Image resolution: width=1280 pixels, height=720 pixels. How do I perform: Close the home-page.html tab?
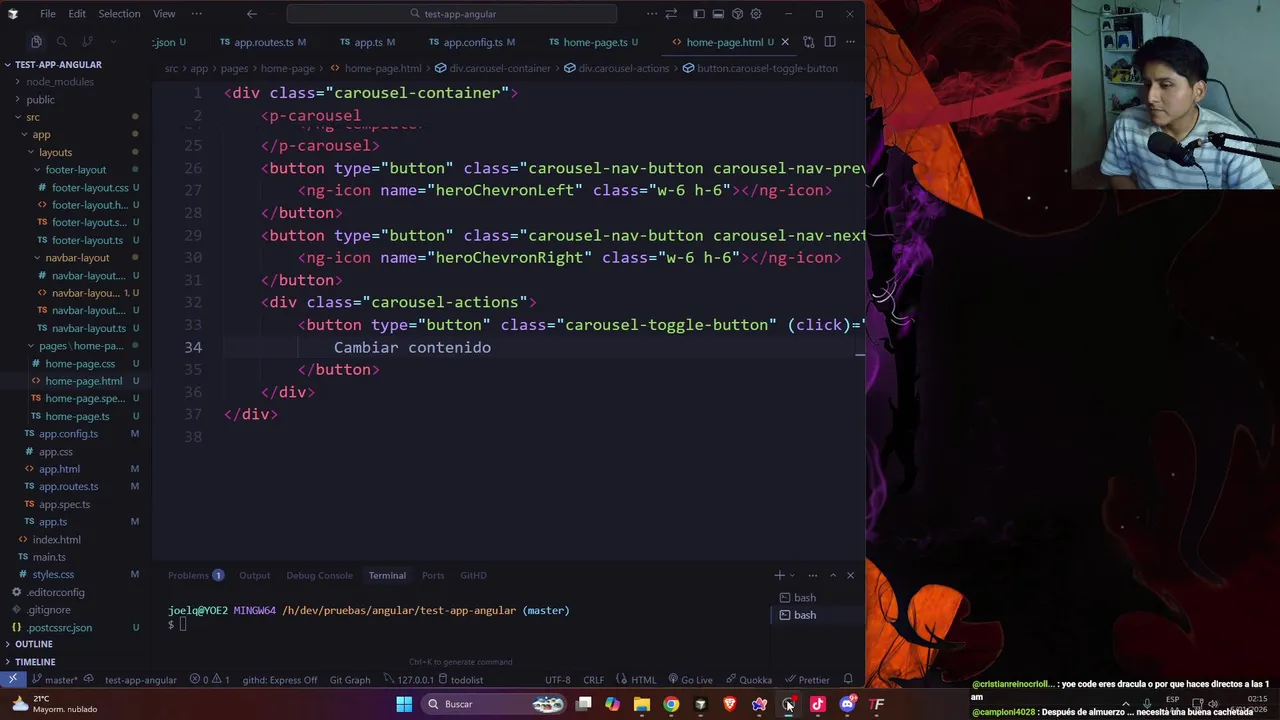tap(785, 42)
